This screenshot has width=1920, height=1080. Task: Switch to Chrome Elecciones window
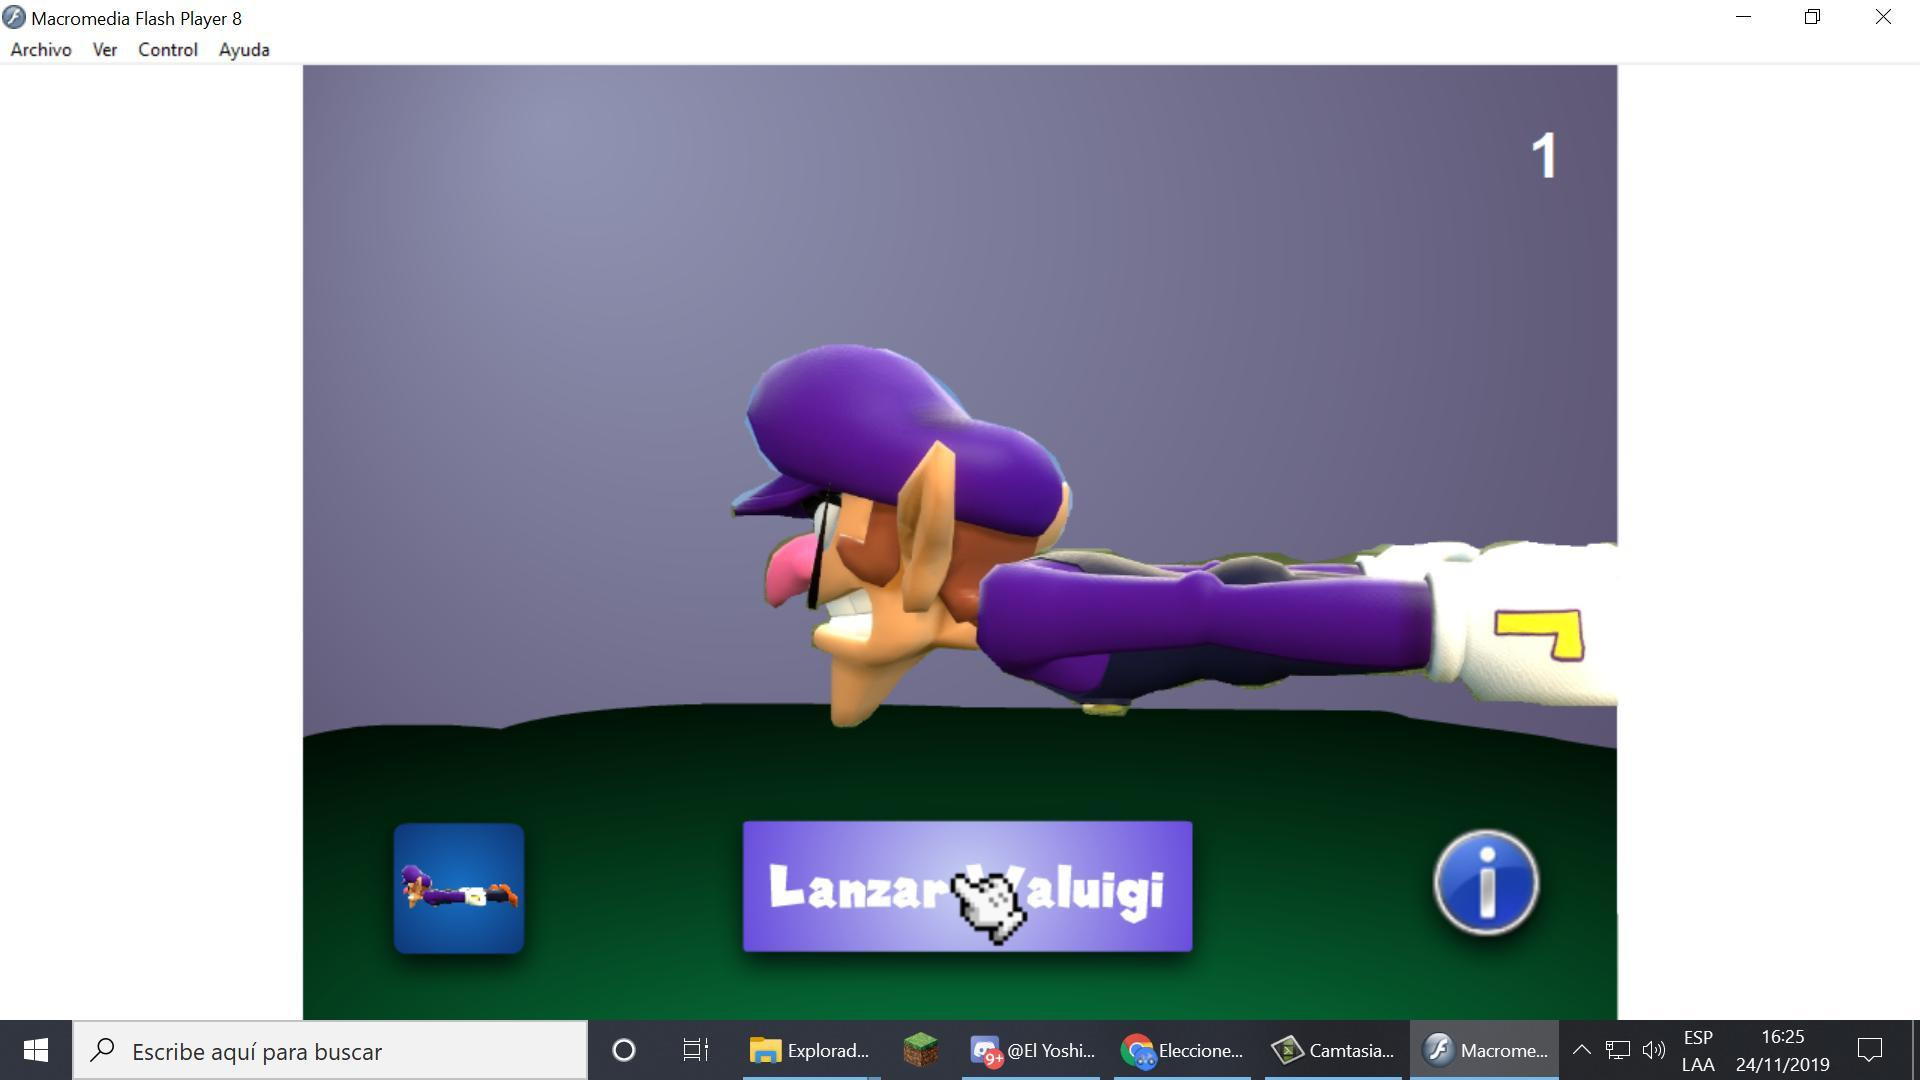pyautogui.click(x=1182, y=1050)
